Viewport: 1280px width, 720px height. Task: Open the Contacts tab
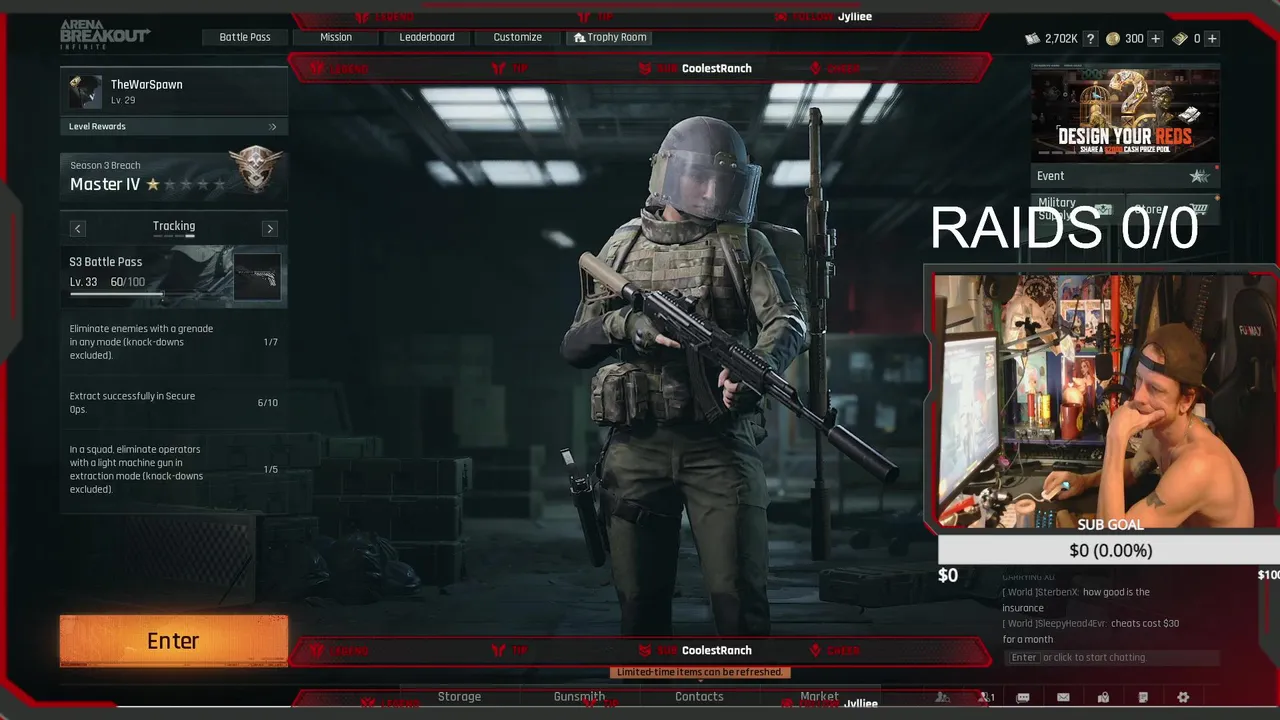coord(699,697)
